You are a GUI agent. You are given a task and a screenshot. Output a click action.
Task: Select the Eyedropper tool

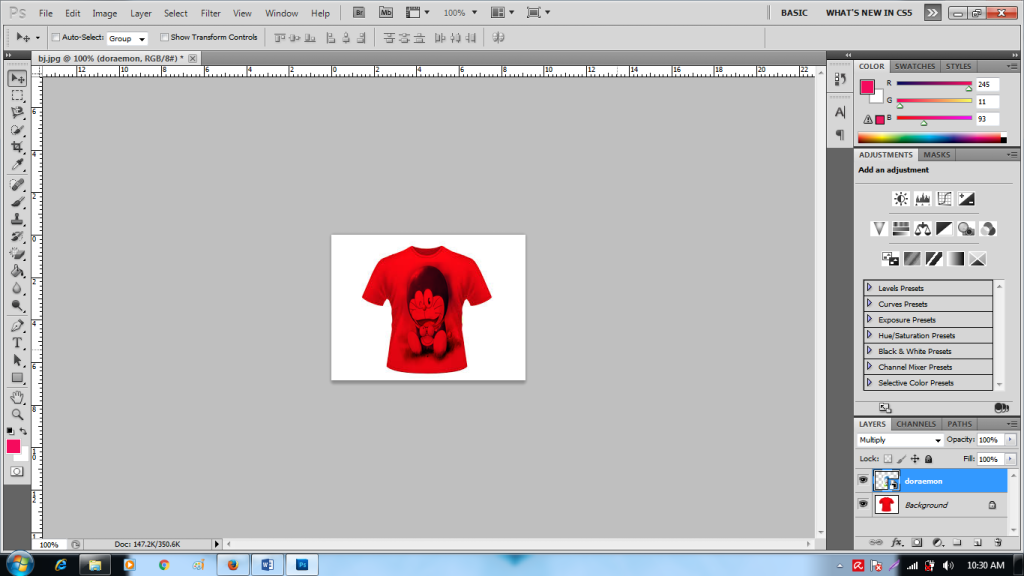[x=17, y=164]
